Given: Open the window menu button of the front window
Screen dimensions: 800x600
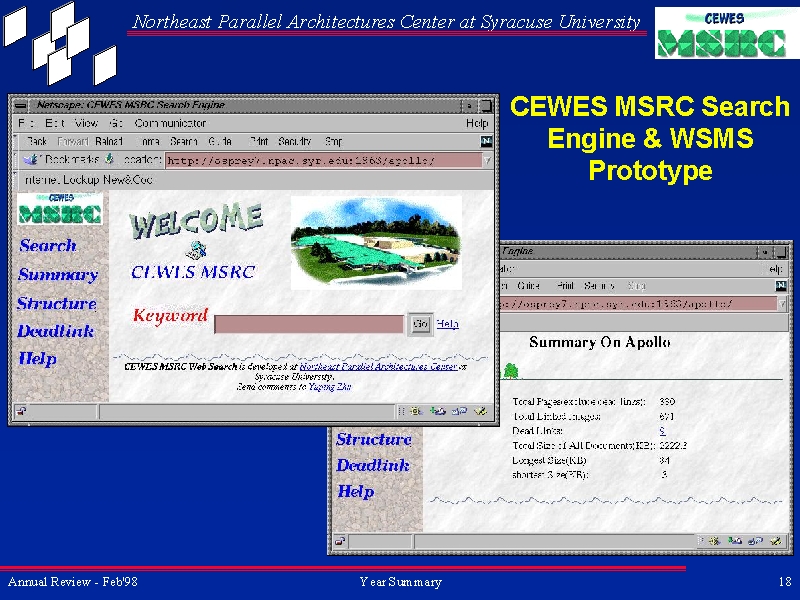Looking at the screenshot, I should pos(20,106).
